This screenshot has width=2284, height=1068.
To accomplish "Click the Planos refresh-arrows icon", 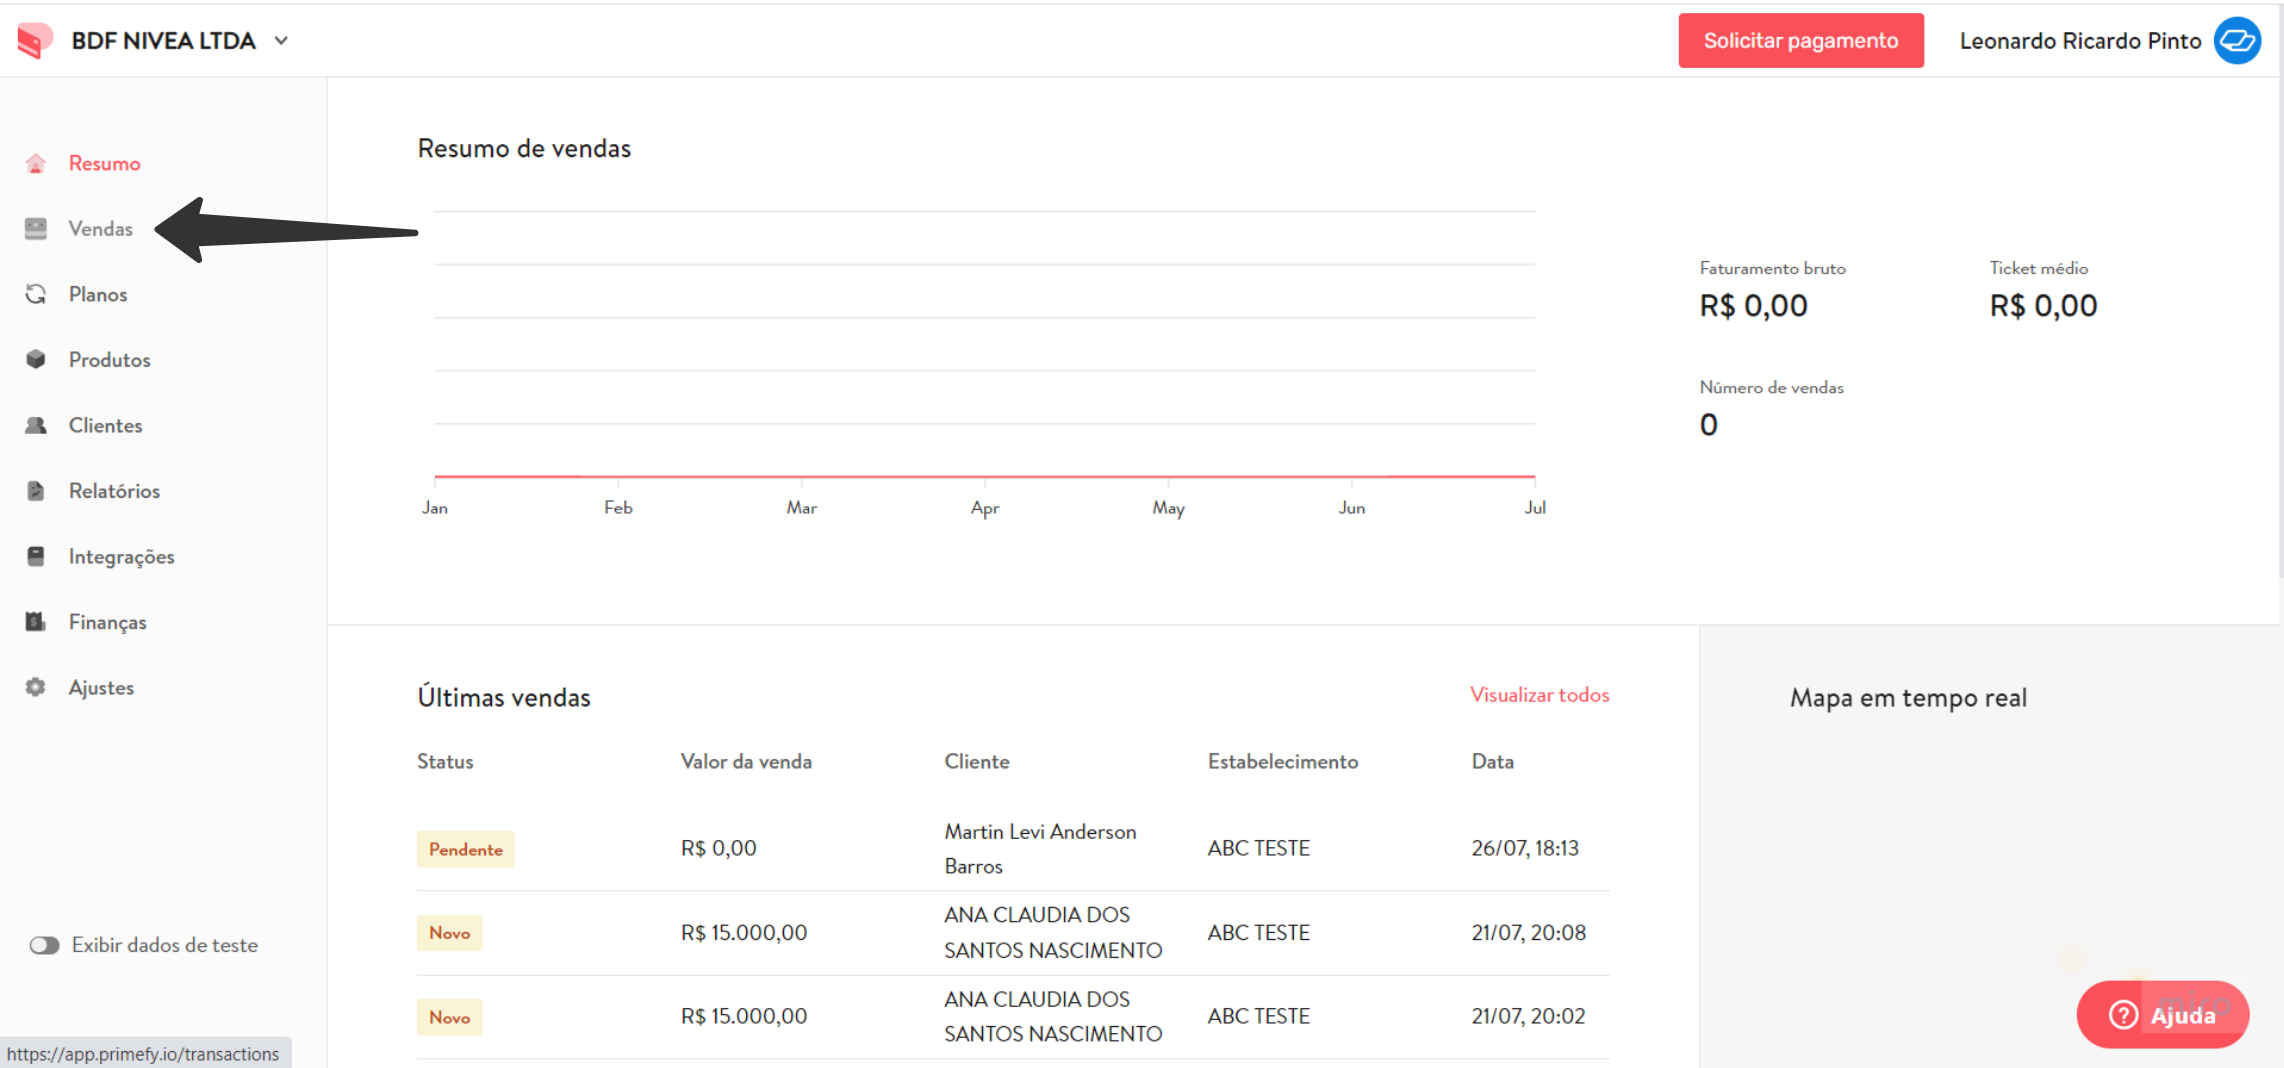I will (36, 294).
